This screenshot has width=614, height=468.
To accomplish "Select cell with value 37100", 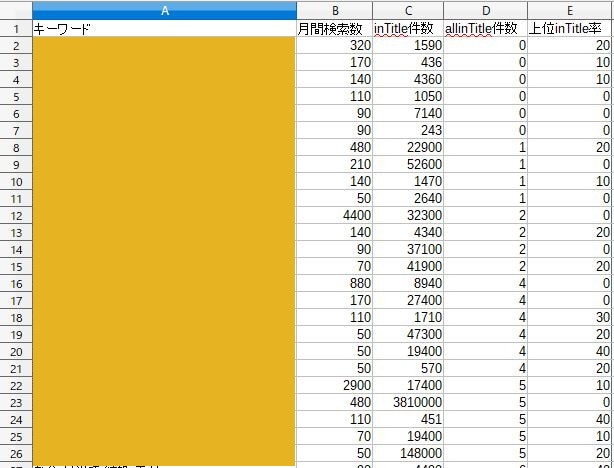I will point(408,249).
